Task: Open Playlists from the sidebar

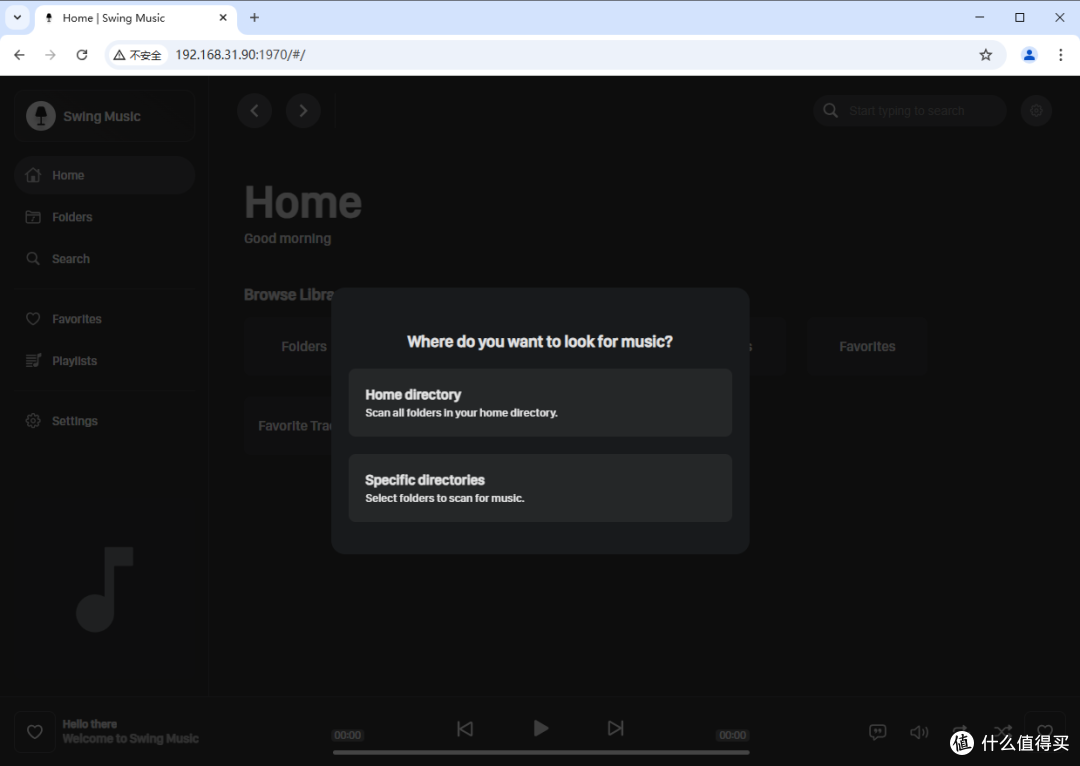Action: (74, 361)
